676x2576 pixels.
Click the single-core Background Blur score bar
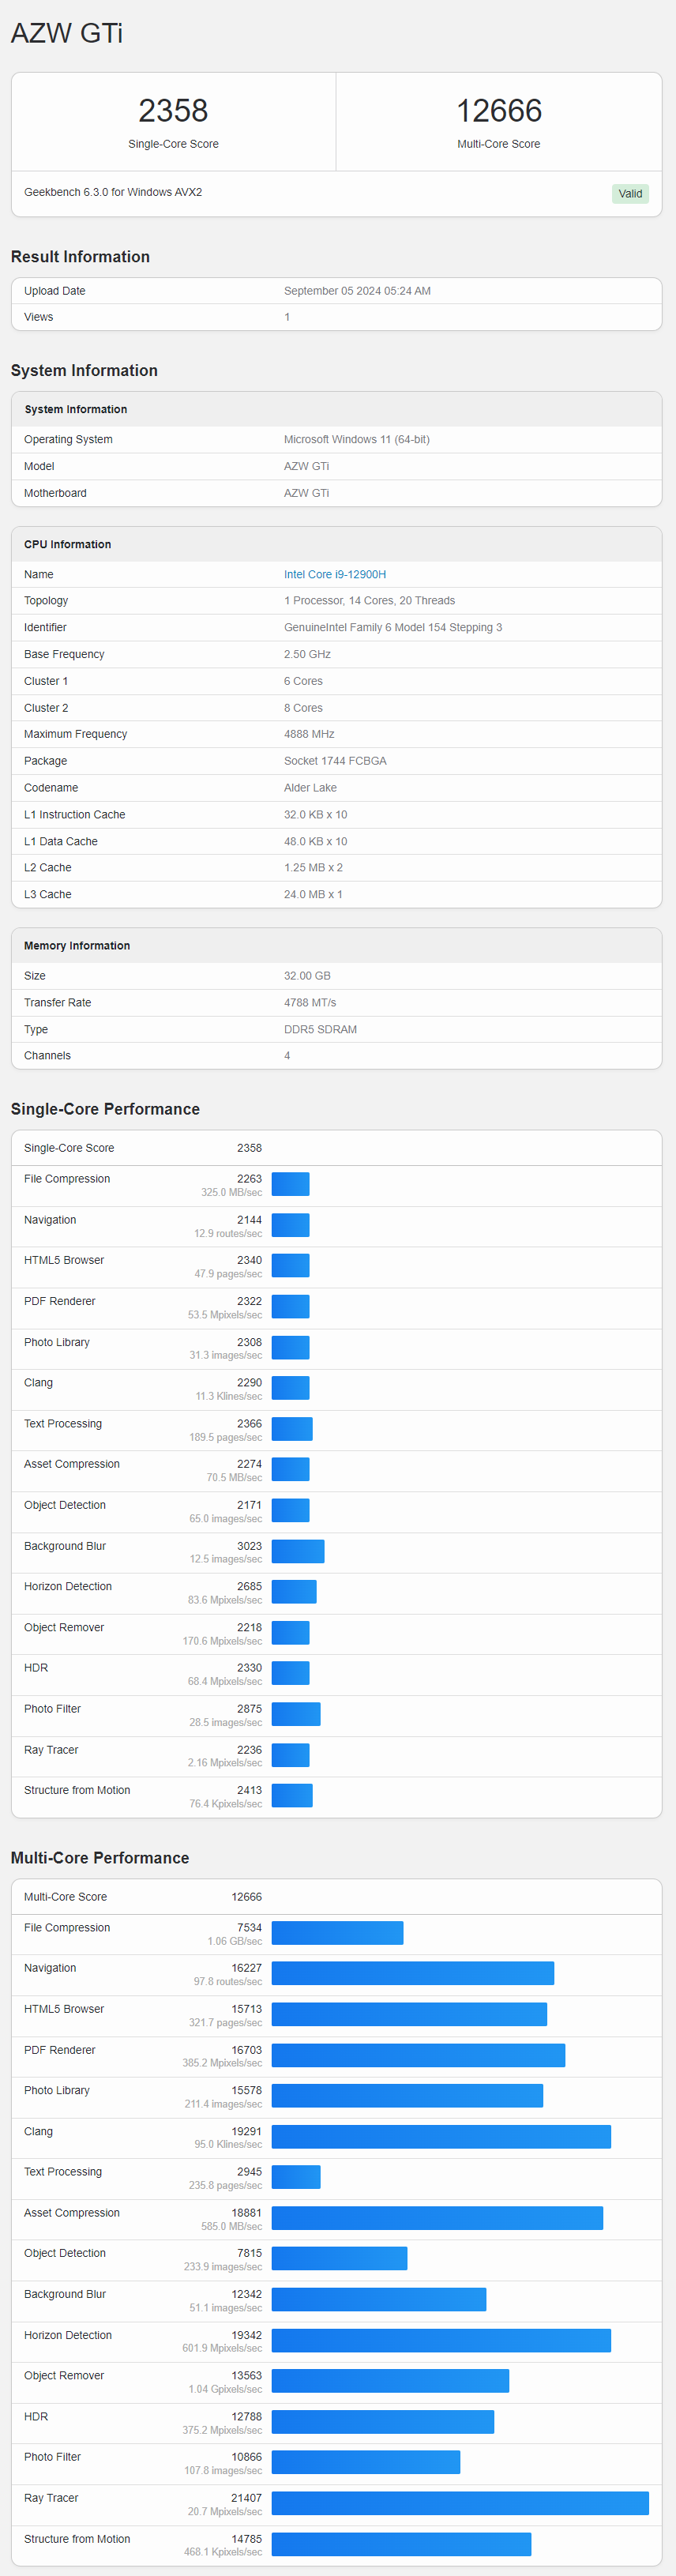[297, 1551]
